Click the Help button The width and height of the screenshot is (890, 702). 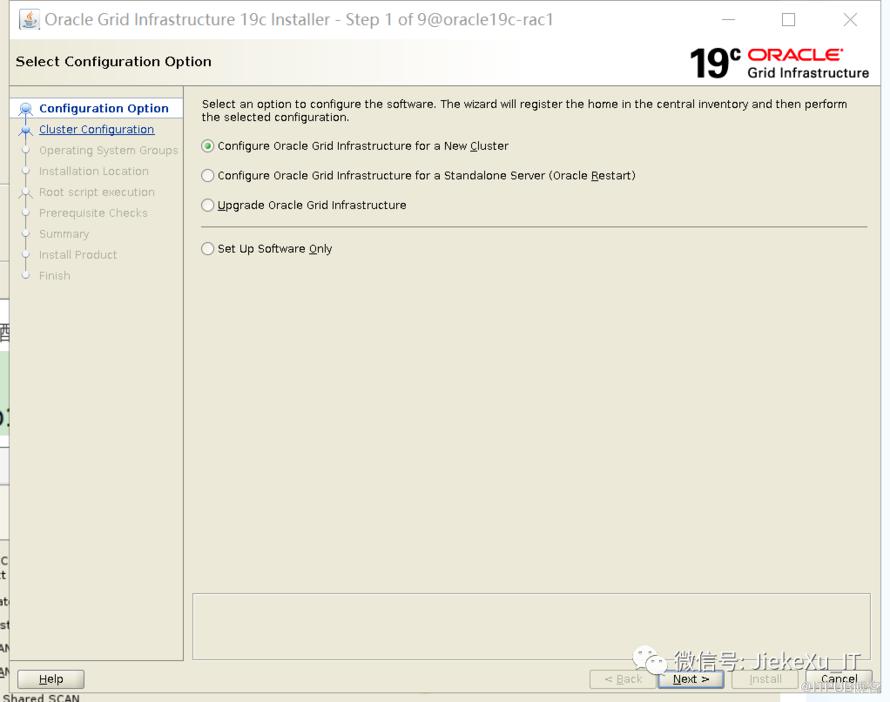(51, 679)
